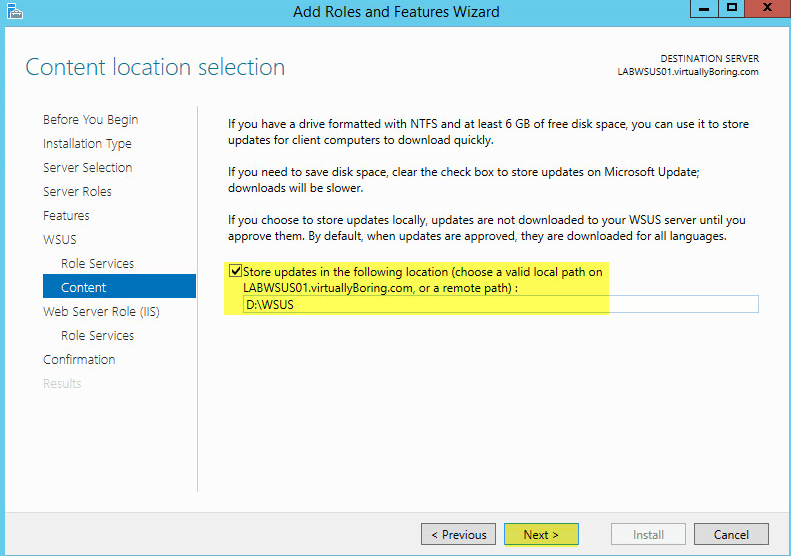This screenshot has width=791, height=556.
Task: Select Role Services under WSUS
Action: tap(97, 263)
